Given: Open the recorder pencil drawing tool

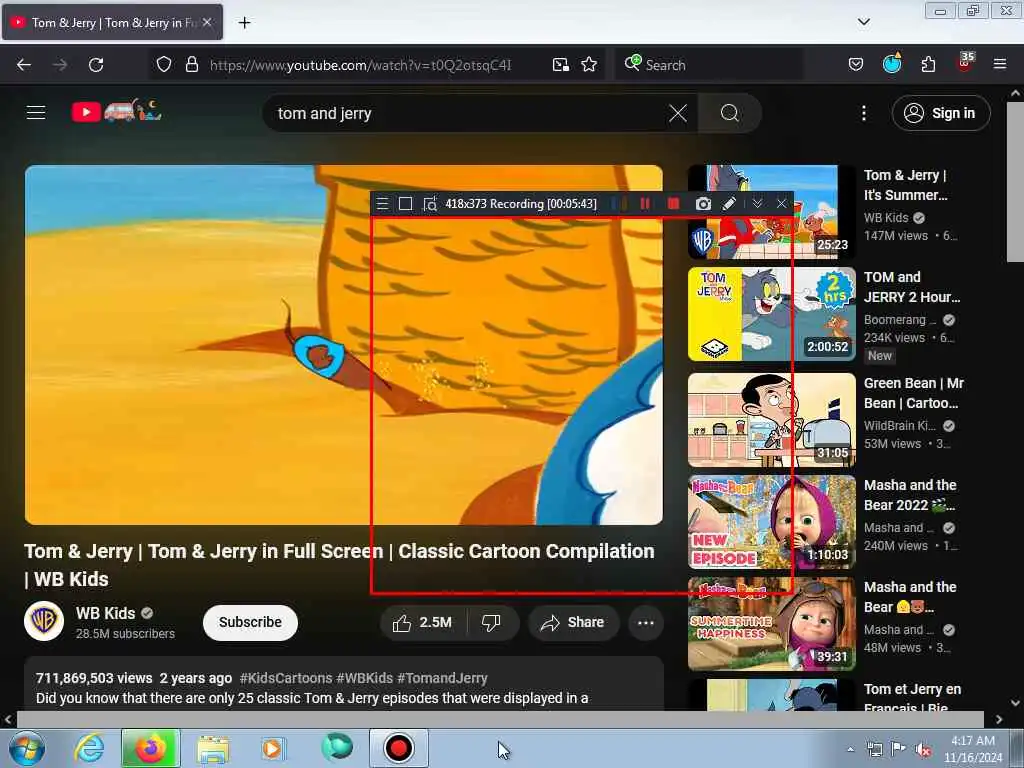Looking at the screenshot, I should tap(729, 204).
